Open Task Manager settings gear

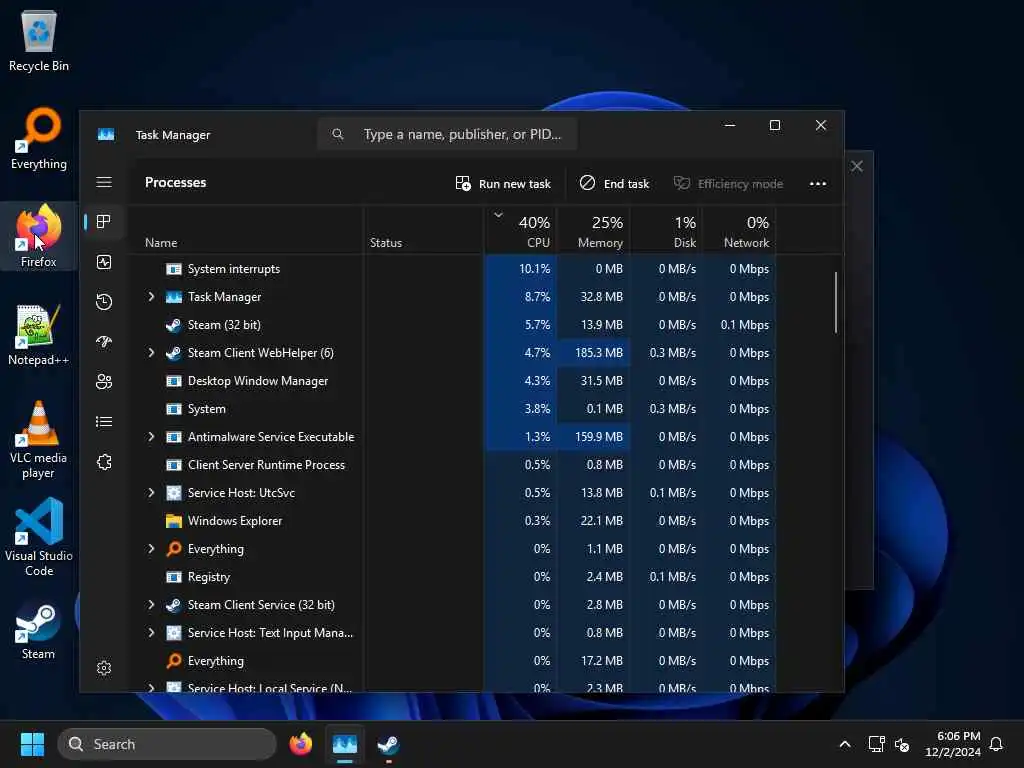click(x=104, y=668)
